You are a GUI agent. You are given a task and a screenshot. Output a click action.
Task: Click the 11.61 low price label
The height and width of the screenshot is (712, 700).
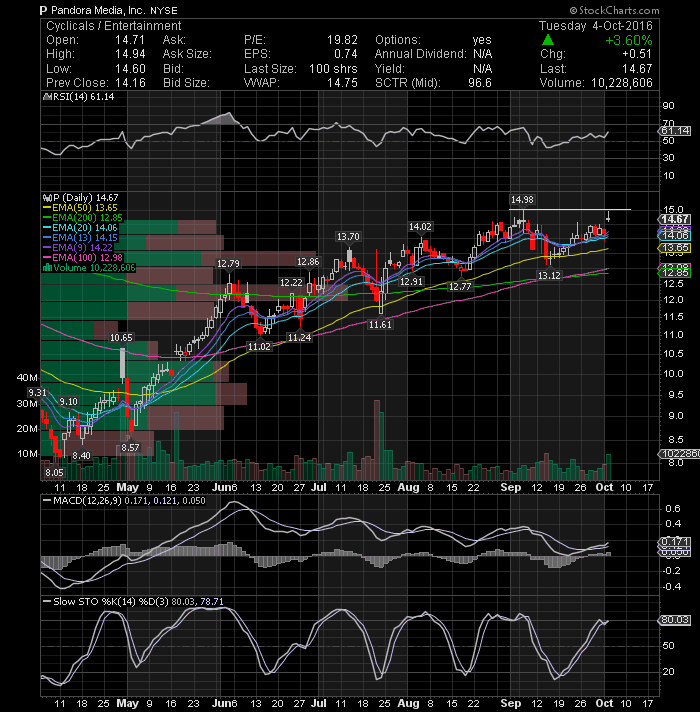click(x=380, y=325)
